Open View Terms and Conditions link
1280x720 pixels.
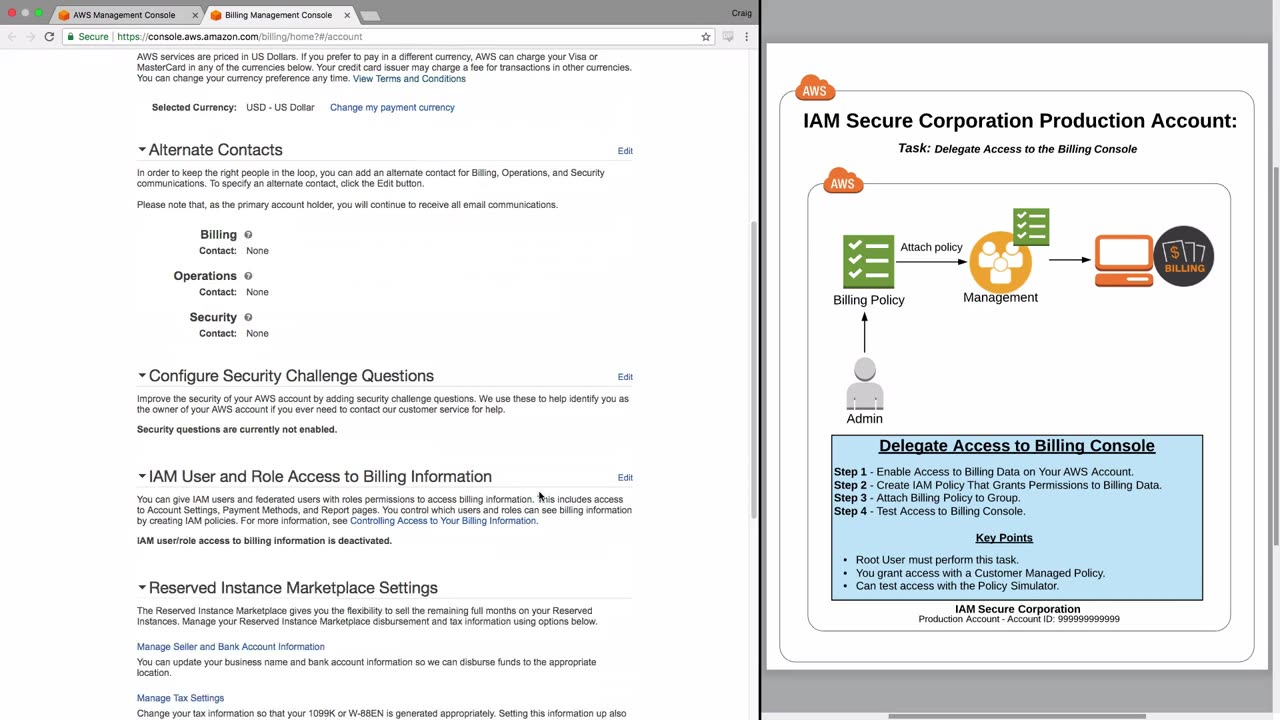point(409,79)
